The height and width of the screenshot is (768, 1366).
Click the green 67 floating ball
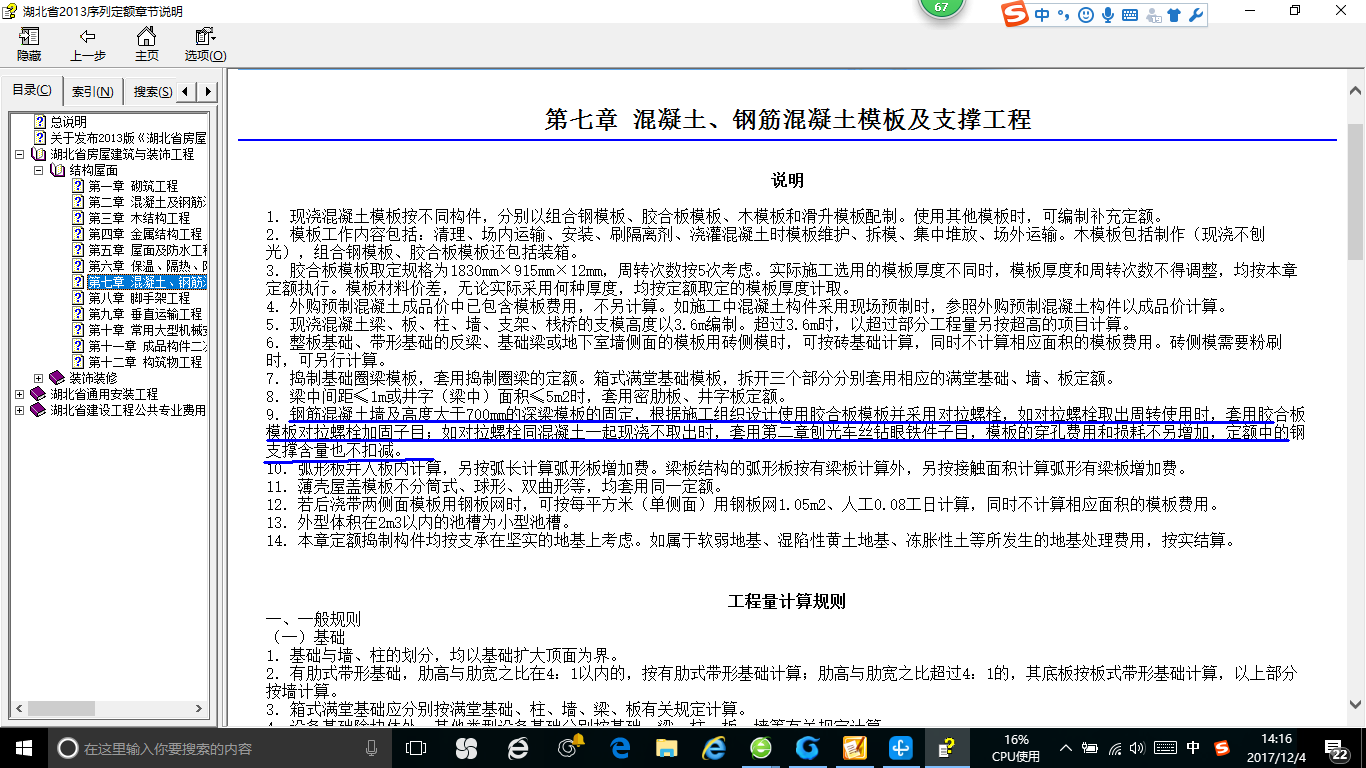[x=941, y=8]
